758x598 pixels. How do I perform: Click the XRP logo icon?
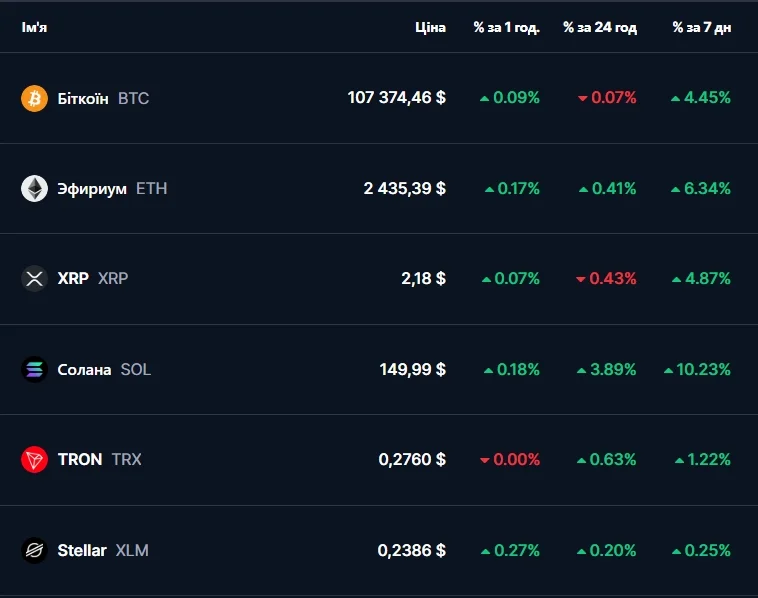[x=34, y=278]
